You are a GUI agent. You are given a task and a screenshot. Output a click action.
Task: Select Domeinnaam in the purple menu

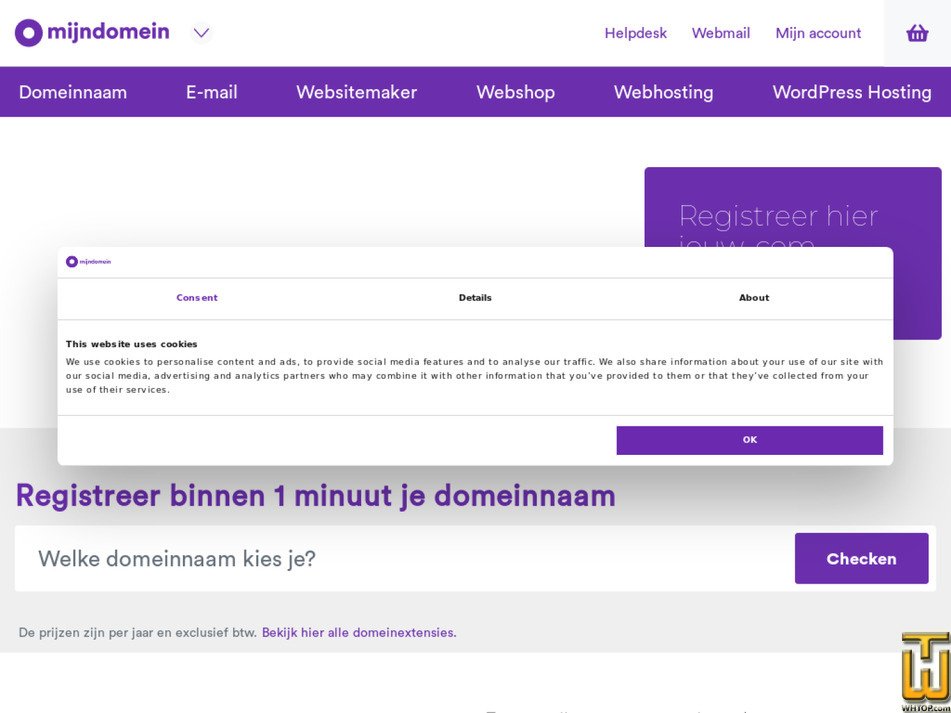[73, 92]
